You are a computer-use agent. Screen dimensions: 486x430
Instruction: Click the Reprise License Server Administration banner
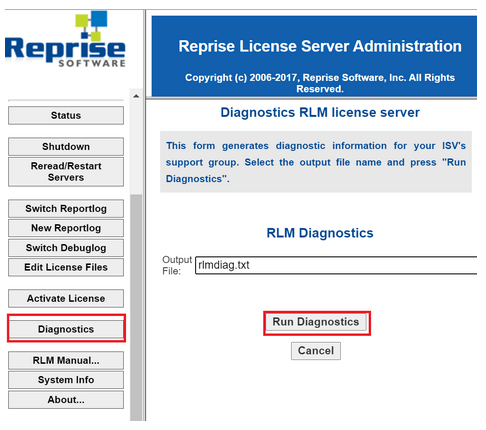(314, 56)
